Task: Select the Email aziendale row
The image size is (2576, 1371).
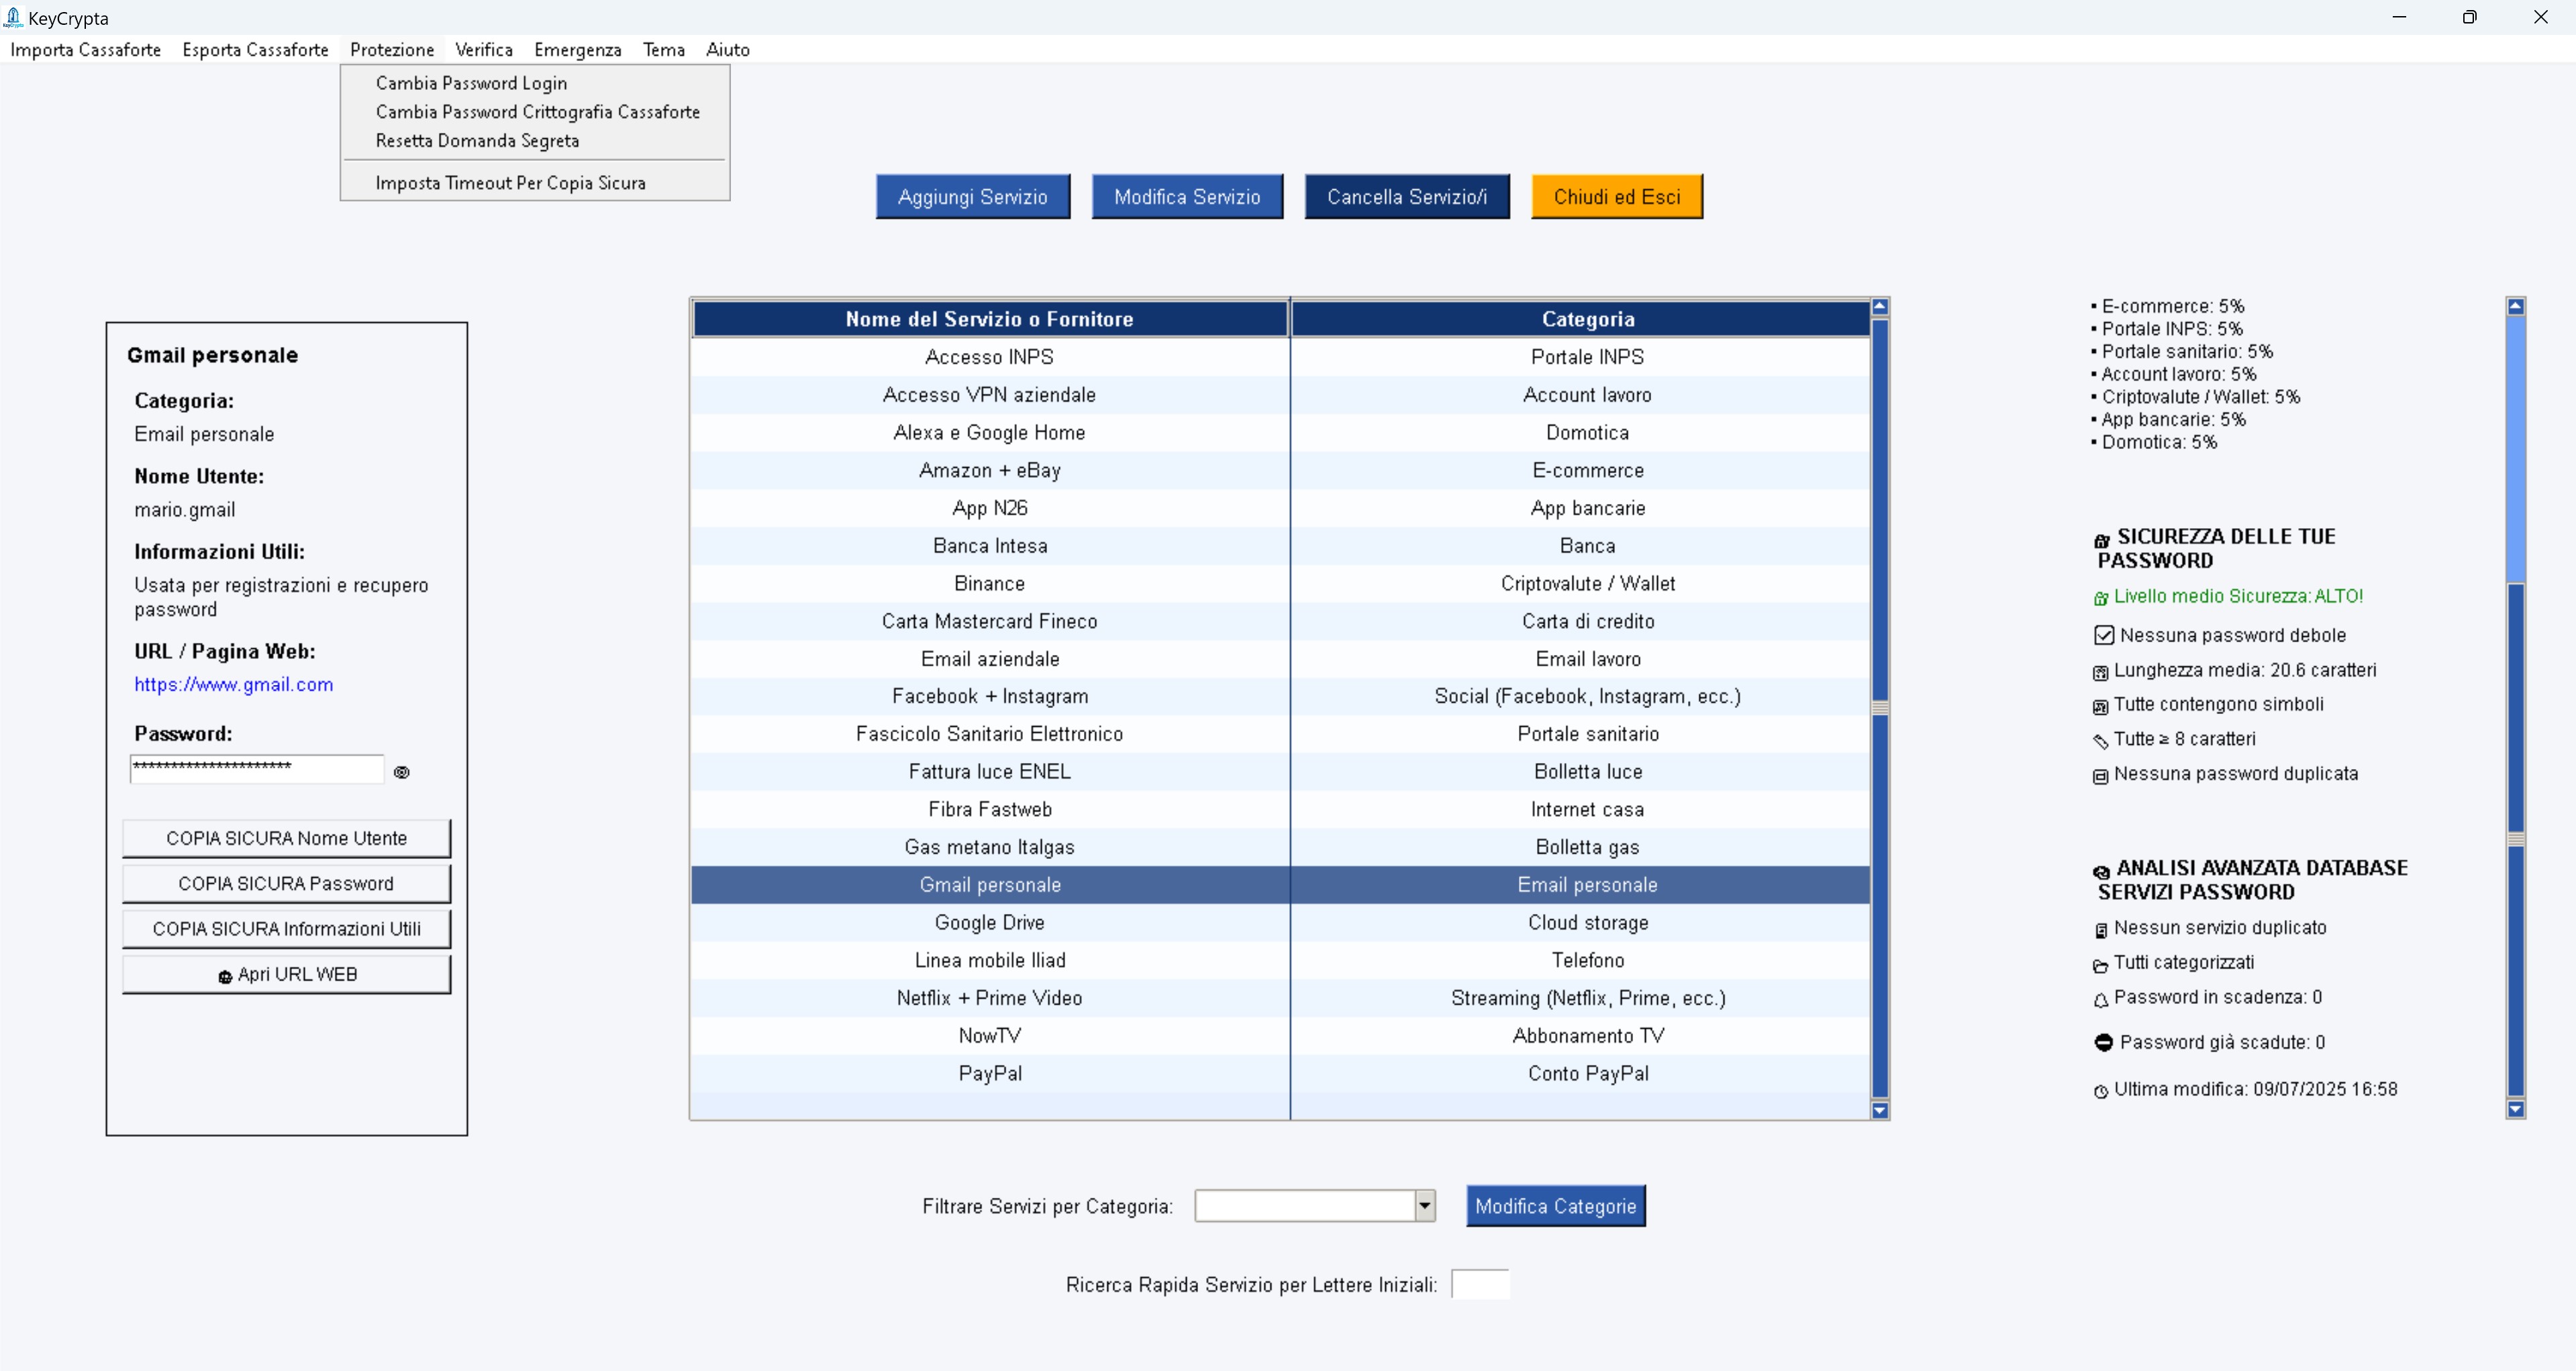Action: pyautogui.click(x=1280, y=659)
